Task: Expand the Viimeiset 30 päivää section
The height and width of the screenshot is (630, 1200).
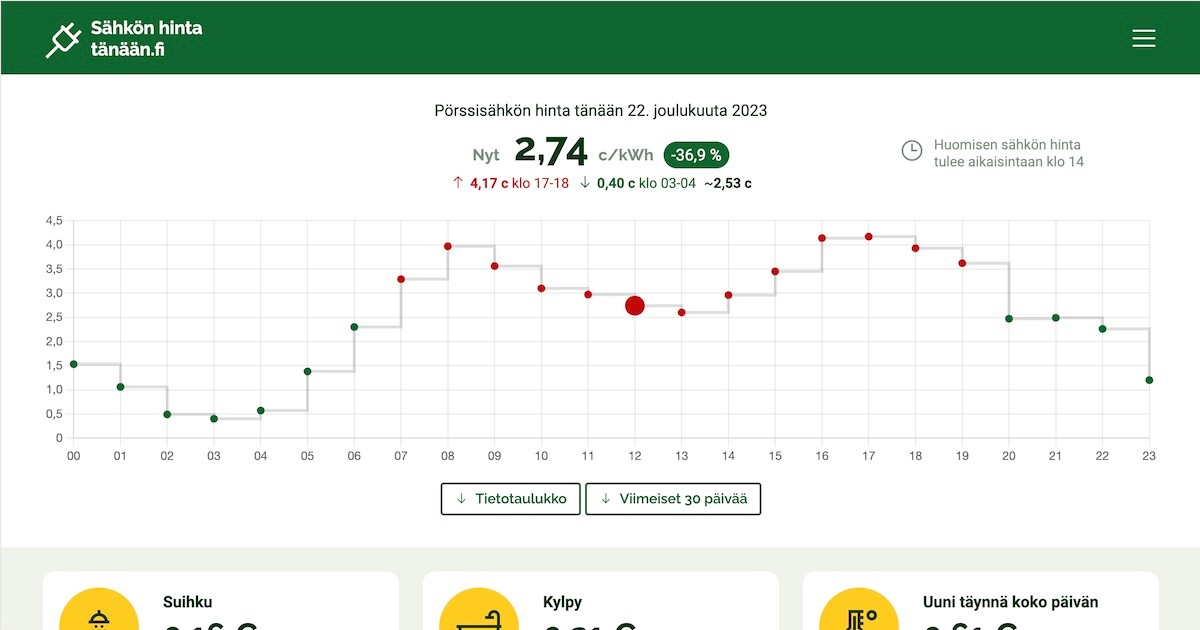Action: click(673, 499)
